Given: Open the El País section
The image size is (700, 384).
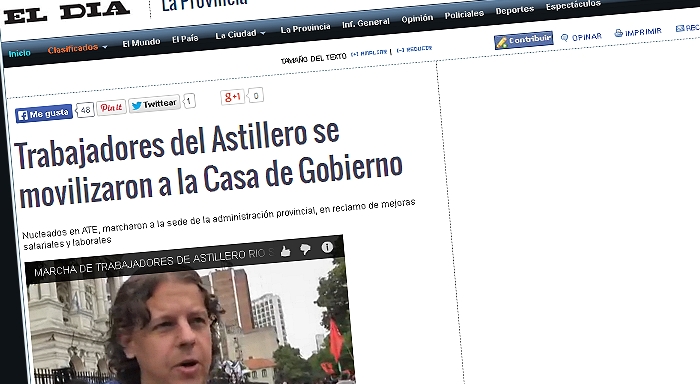Looking at the screenshot, I should 185,39.
